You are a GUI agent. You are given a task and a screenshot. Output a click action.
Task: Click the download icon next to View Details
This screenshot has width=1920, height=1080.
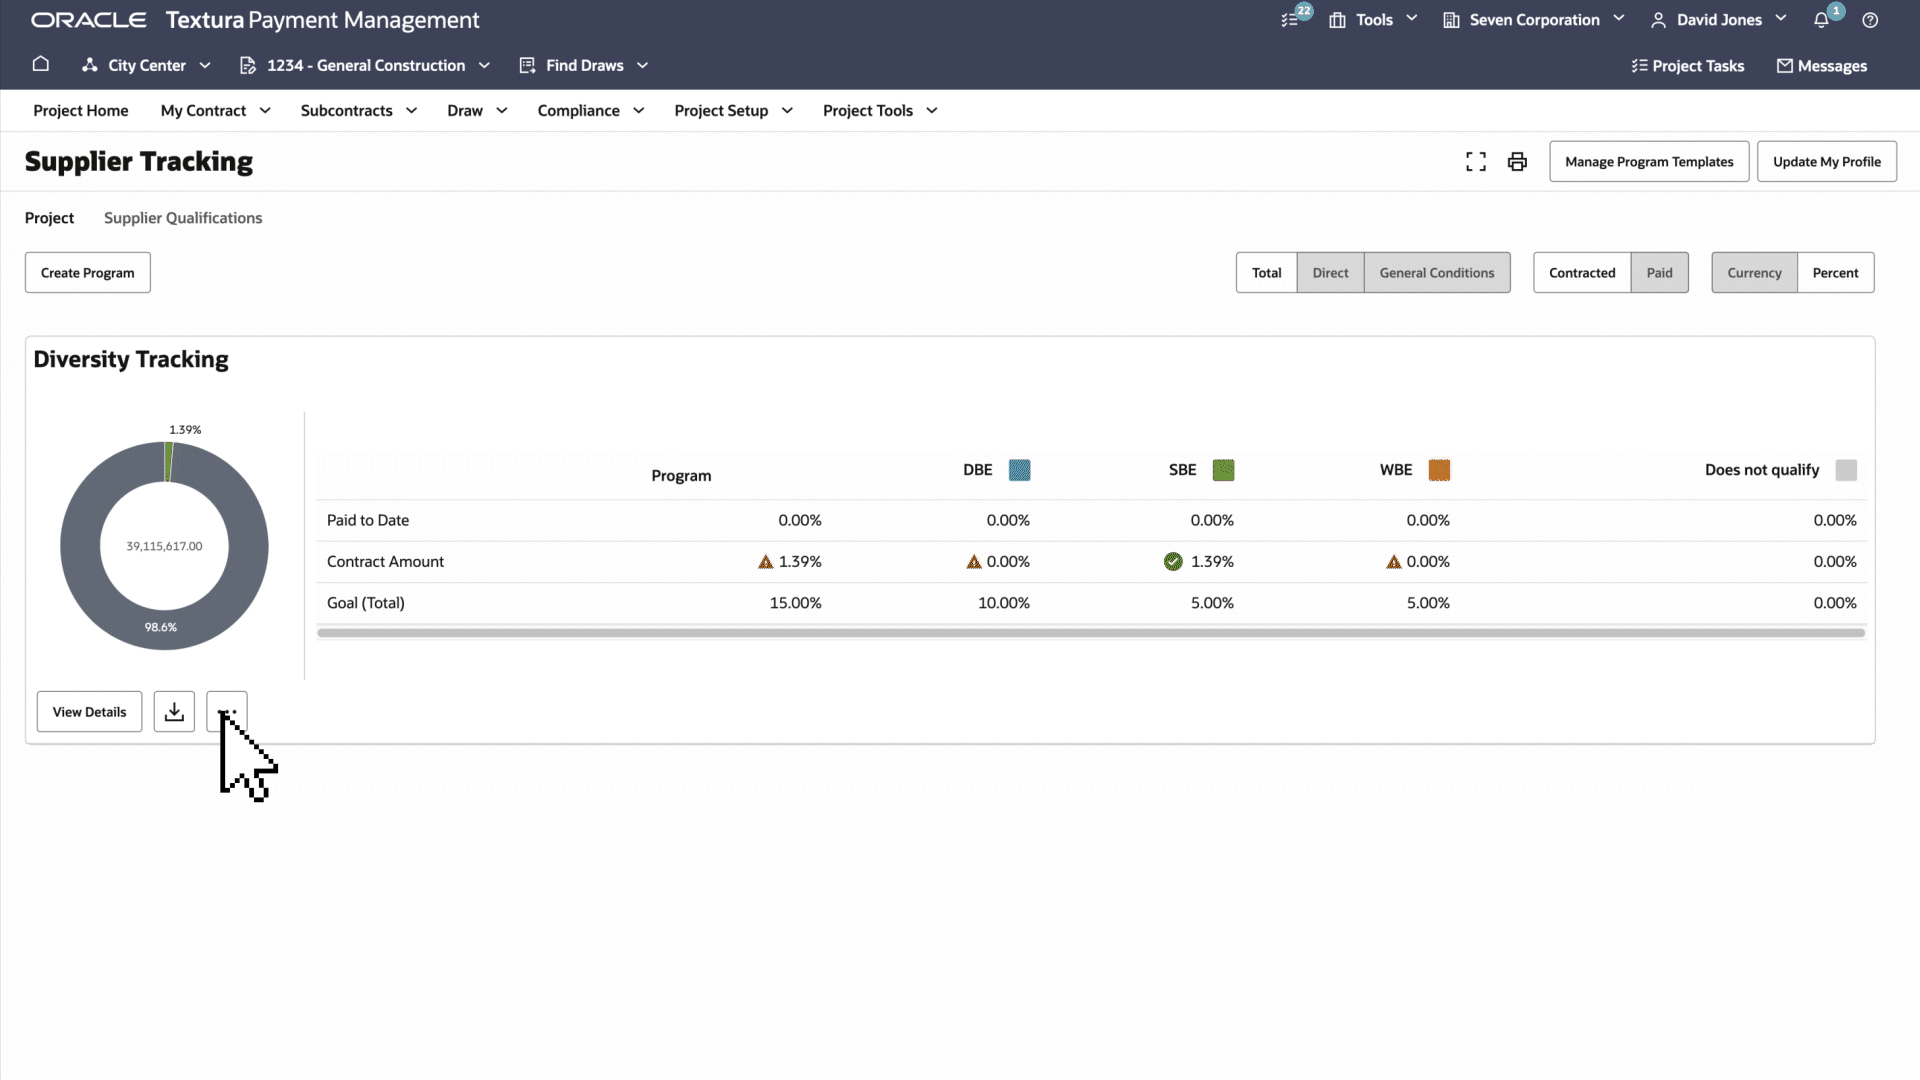[174, 712]
